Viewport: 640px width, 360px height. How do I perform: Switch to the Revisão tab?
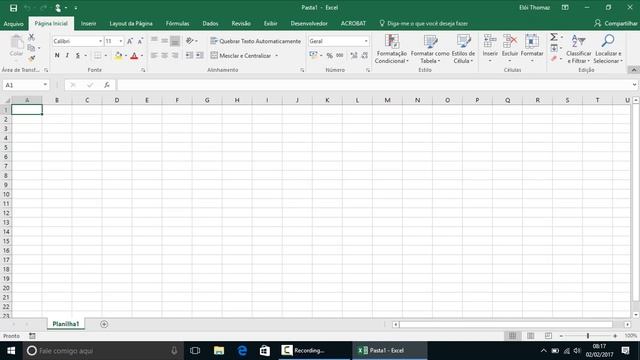coord(241,24)
